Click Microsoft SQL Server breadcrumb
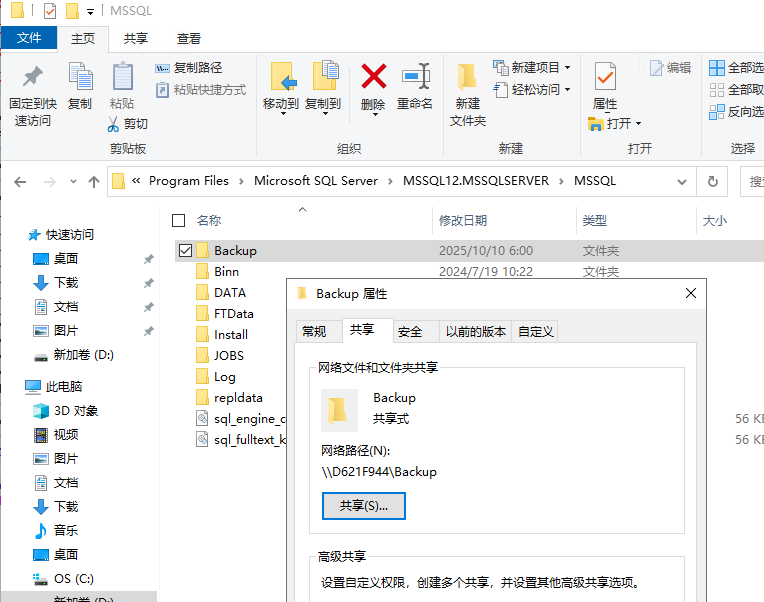 316,181
